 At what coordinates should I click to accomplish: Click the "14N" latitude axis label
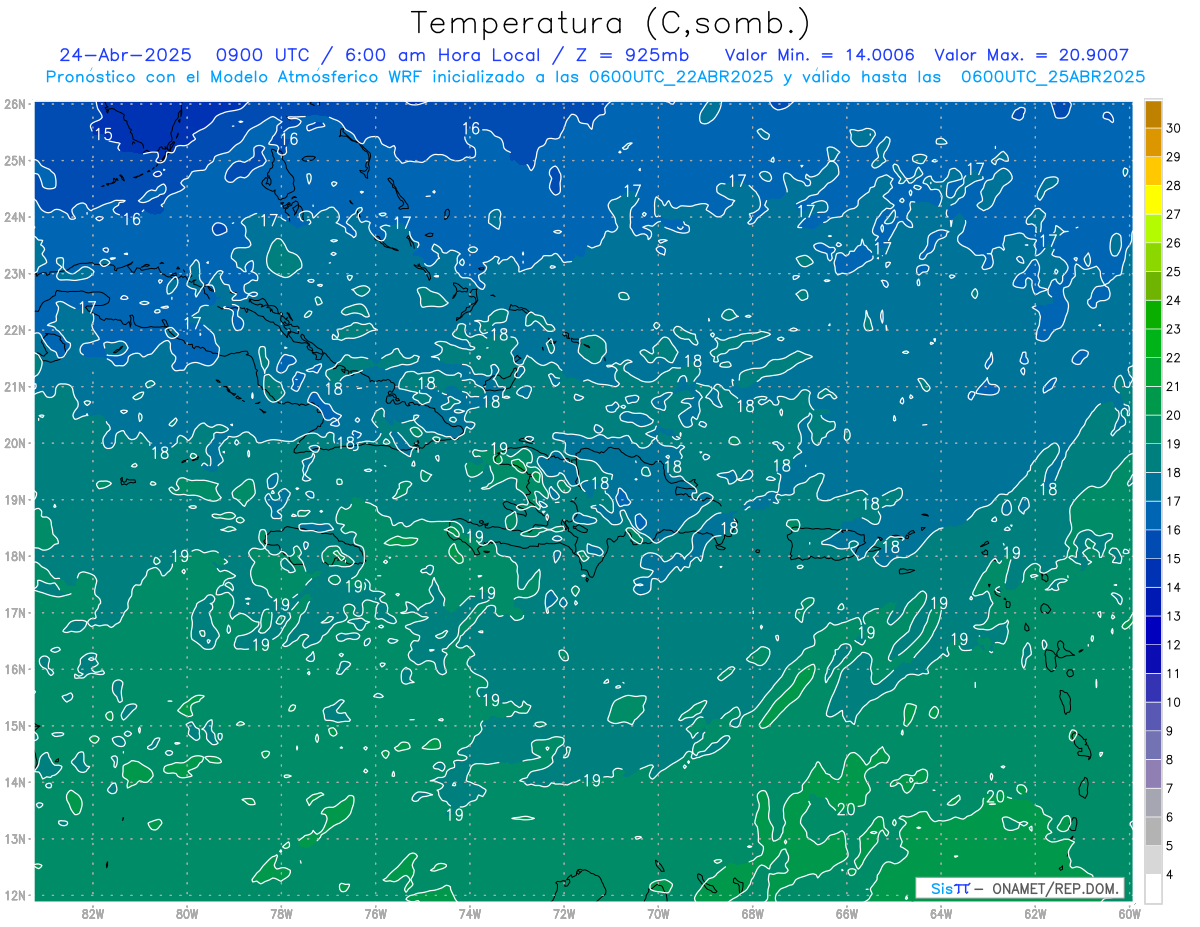14,782
